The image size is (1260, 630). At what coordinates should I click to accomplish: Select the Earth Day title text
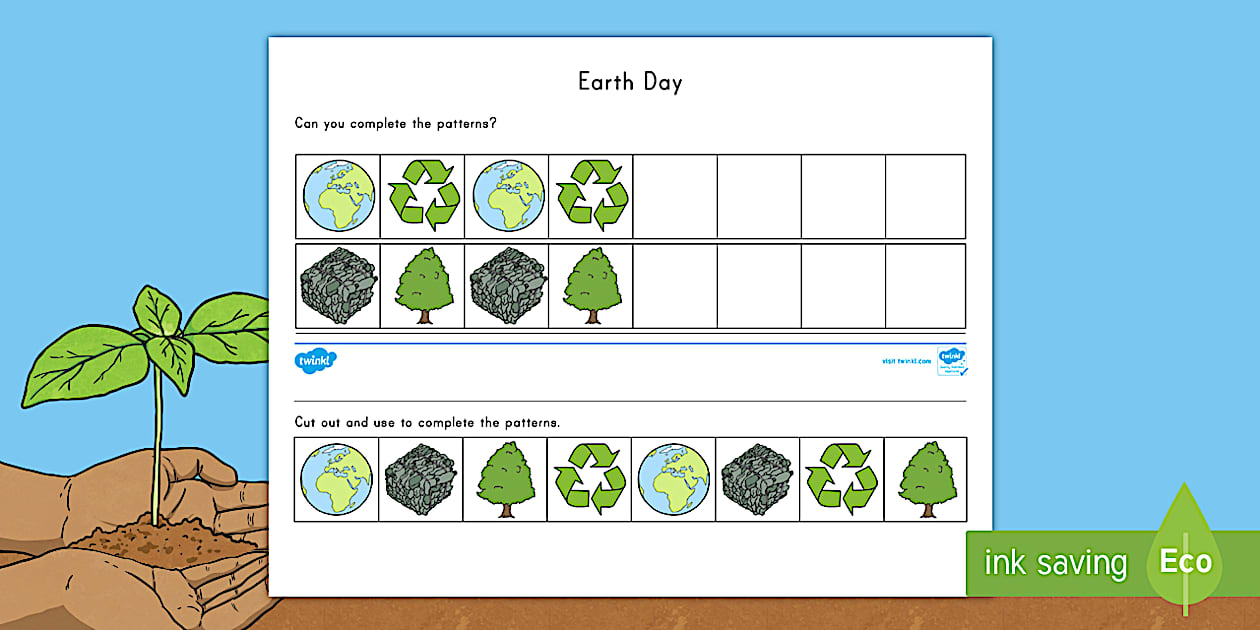(x=630, y=82)
